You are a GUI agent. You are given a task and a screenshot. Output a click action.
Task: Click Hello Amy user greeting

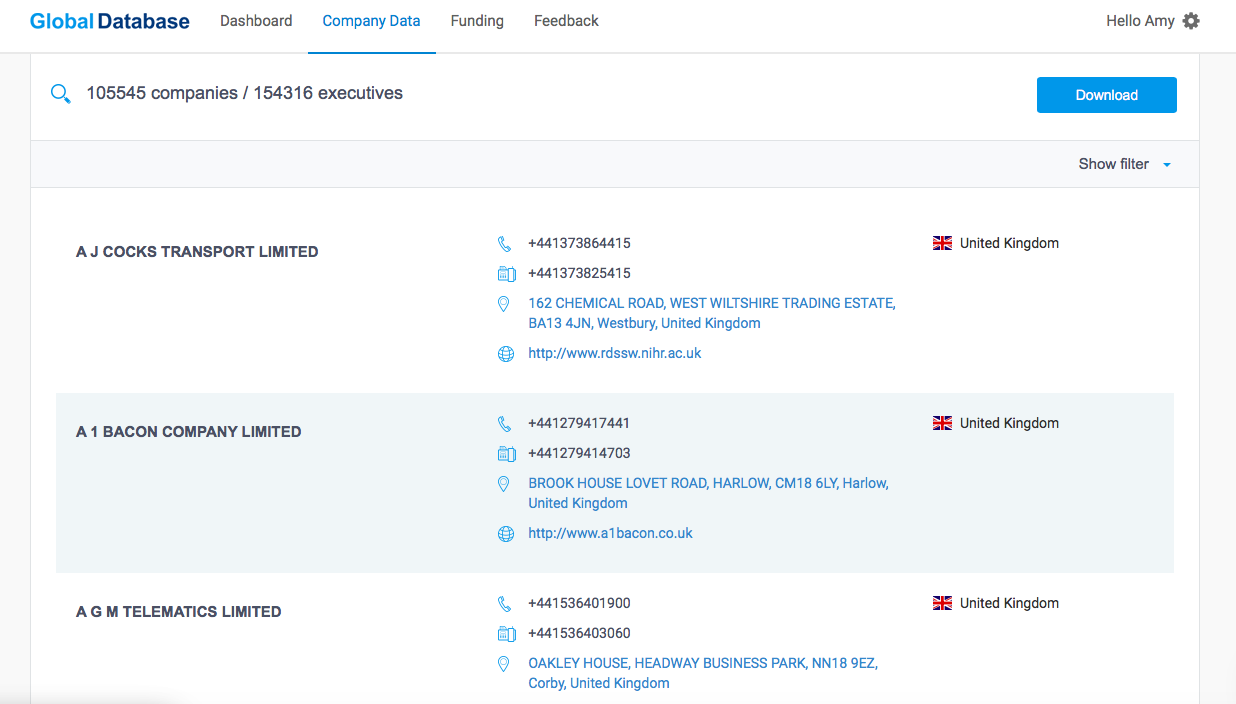(1140, 21)
